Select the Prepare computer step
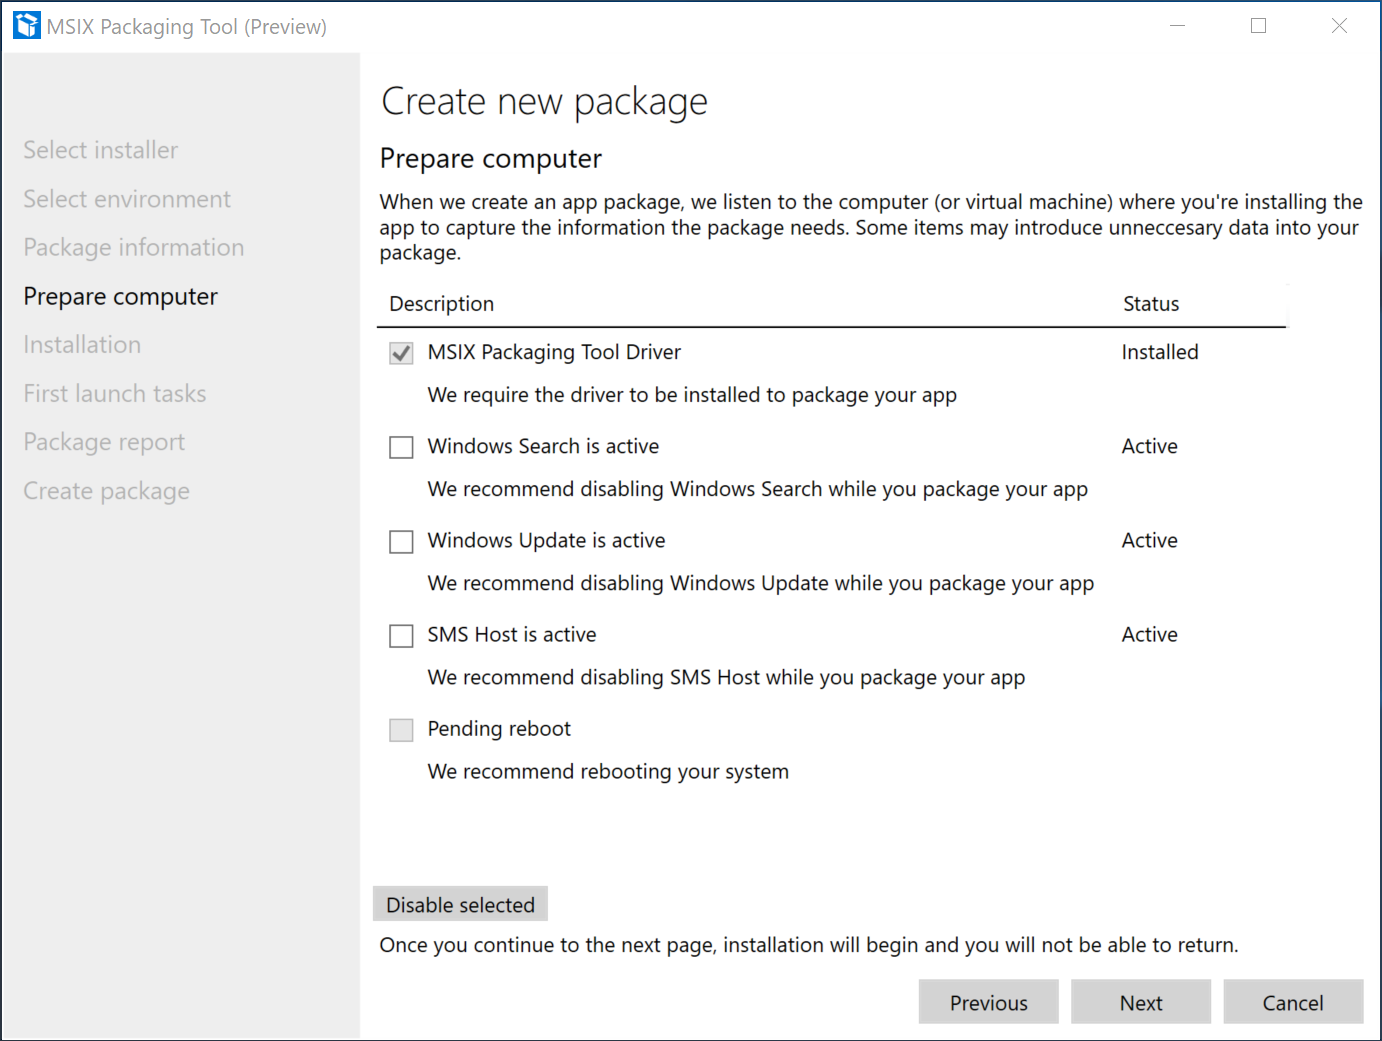This screenshot has height=1041, width=1382. tap(120, 296)
